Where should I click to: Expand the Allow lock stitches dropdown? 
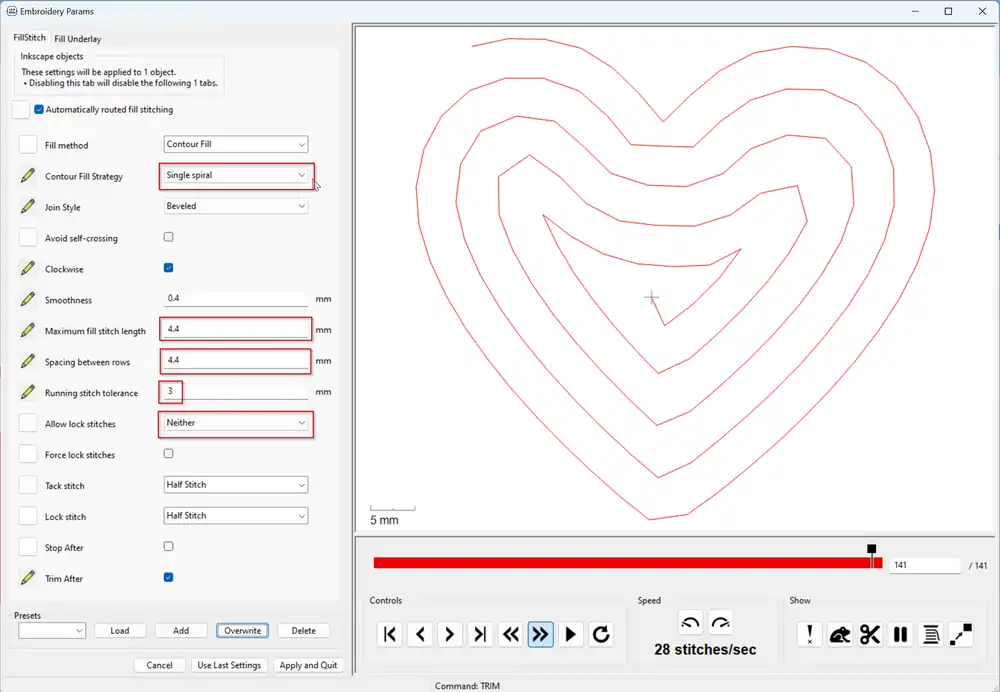coord(236,423)
